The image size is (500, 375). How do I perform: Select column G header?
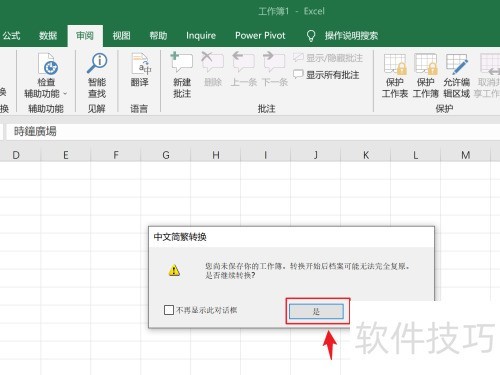click(x=166, y=155)
